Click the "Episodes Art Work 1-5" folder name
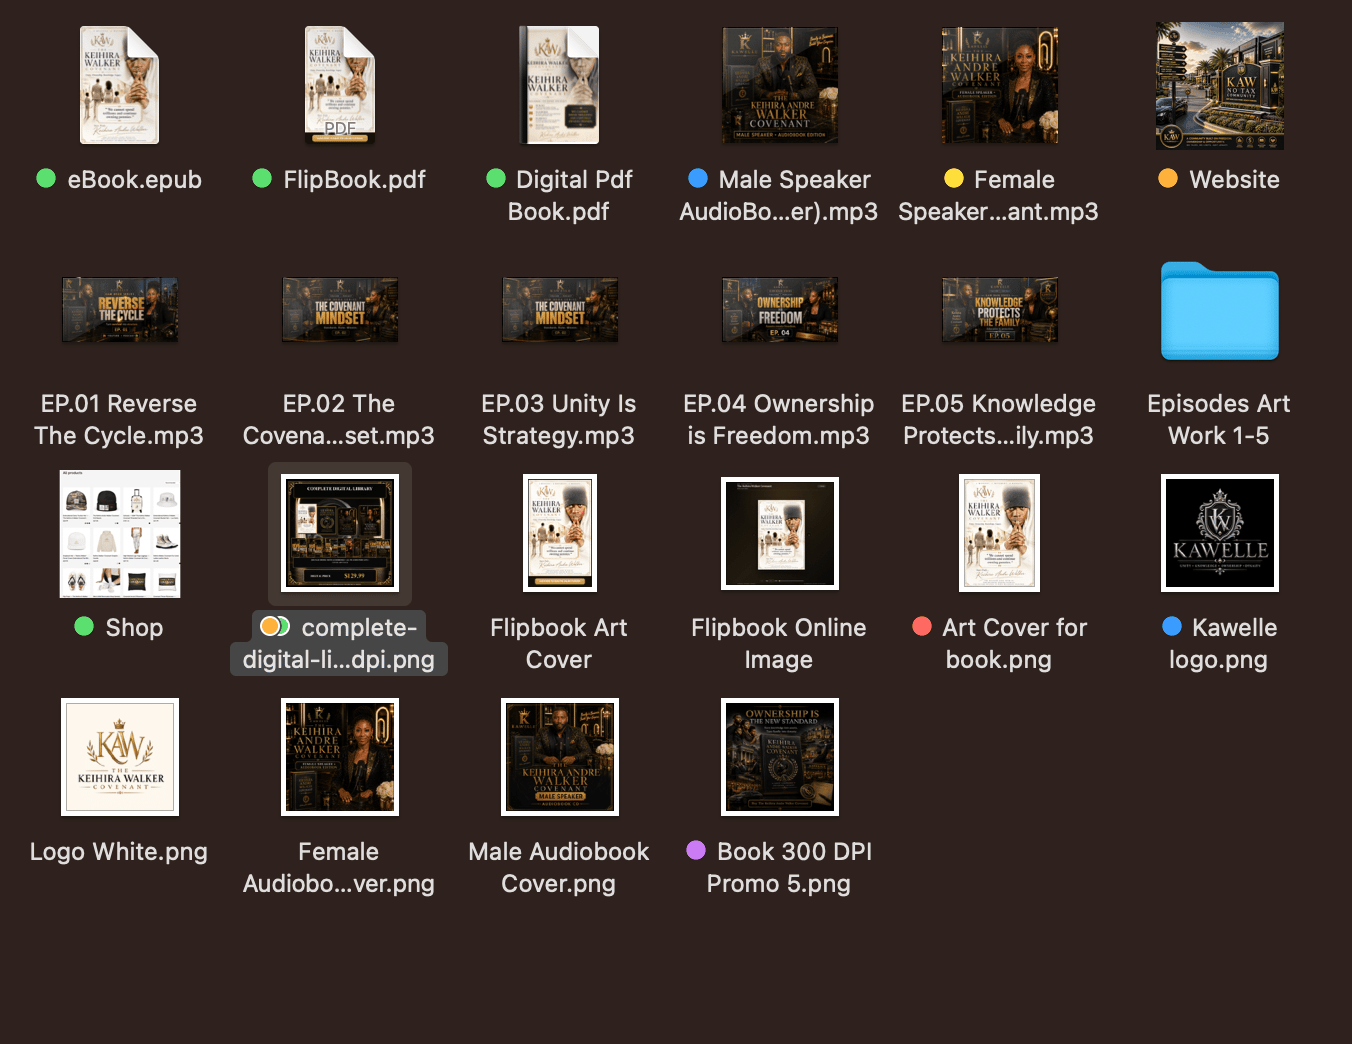1352x1044 pixels. 1219,420
